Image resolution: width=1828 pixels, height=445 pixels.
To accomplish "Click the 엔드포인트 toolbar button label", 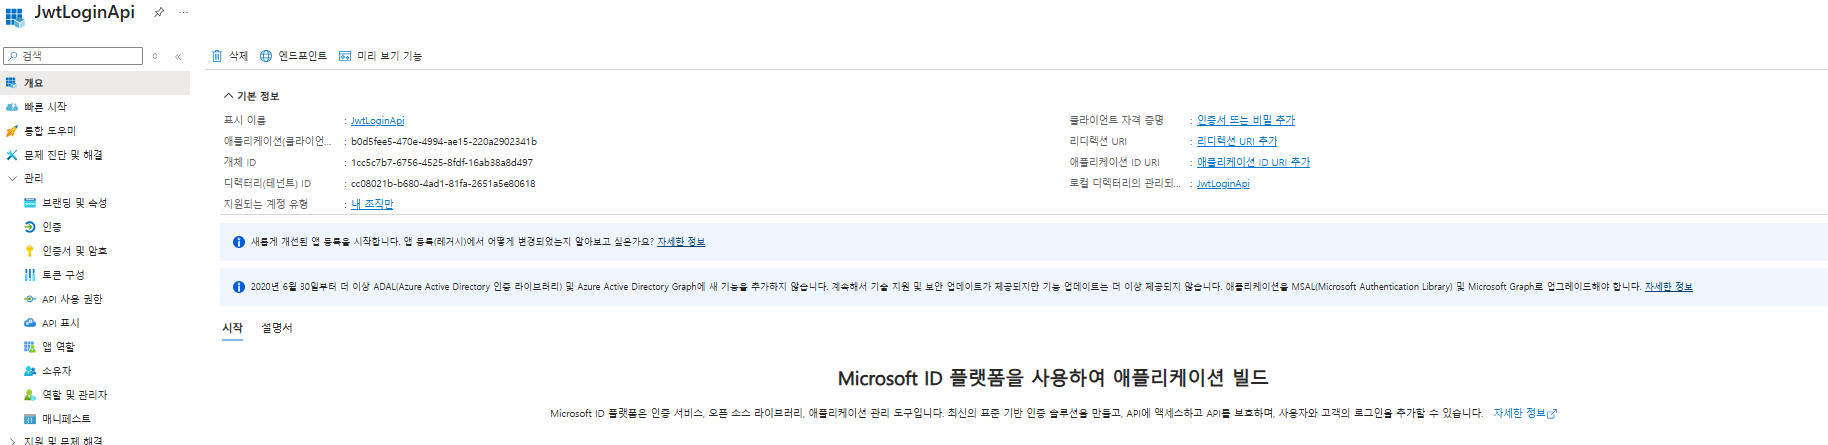I will pyautogui.click(x=302, y=56).
